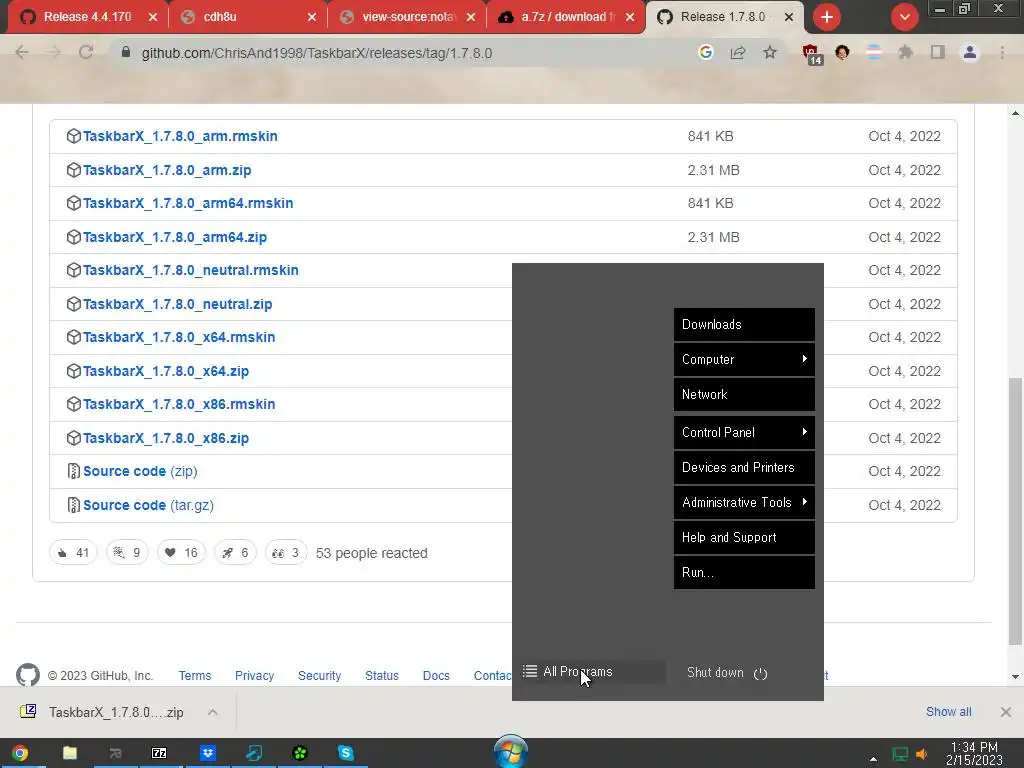Click the browser back arrow

point(22,52)
